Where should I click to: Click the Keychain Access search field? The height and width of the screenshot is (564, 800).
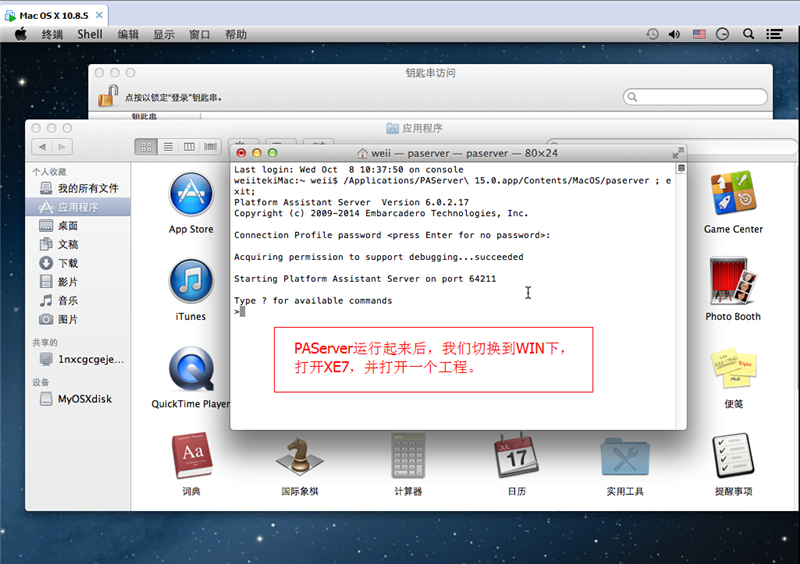[695, 97]
